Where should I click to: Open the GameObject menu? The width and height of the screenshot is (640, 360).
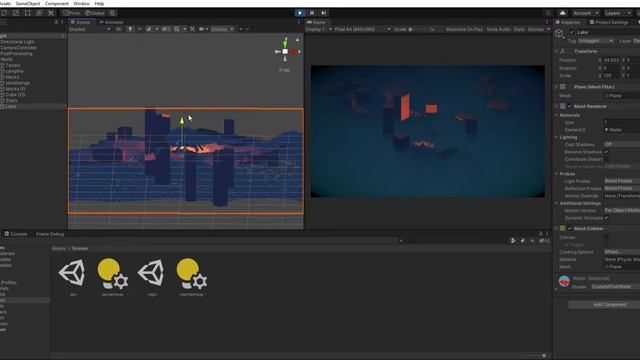[x=28, y=3]
